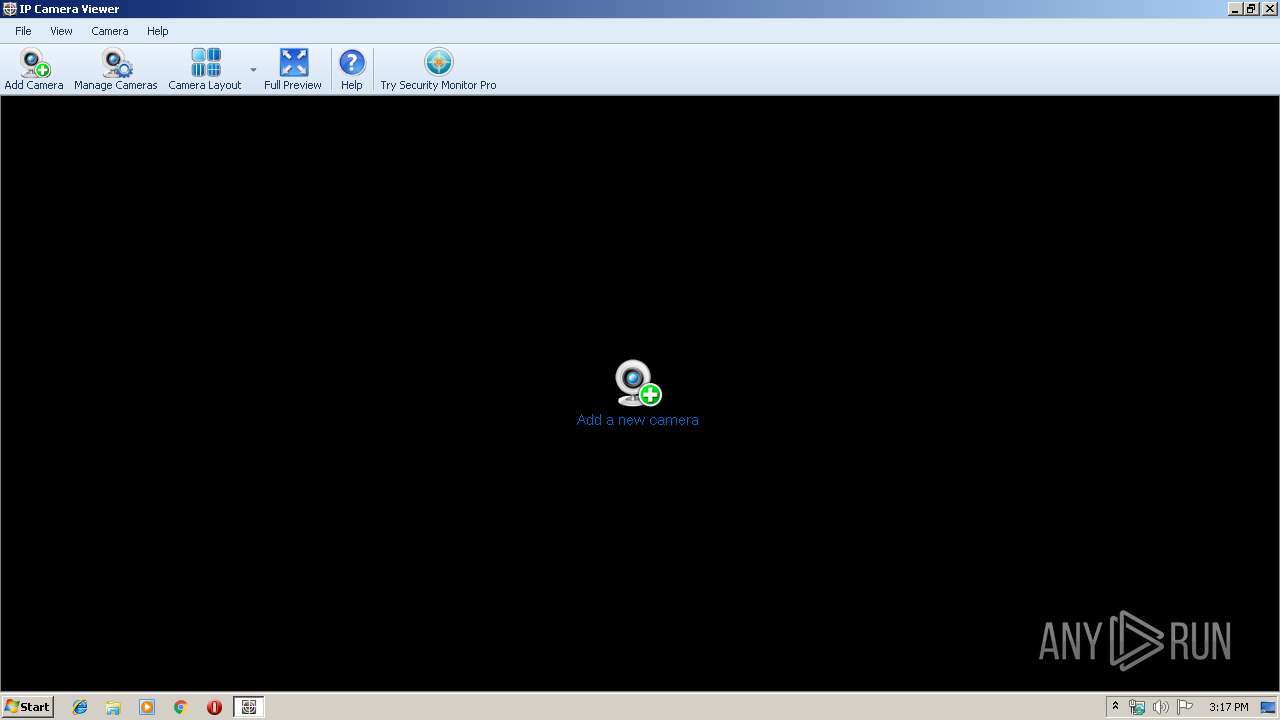Click the clock showing 3:17 PM
The width and height of the screenshot is (1280, 720).
[x=1228, y=707]
